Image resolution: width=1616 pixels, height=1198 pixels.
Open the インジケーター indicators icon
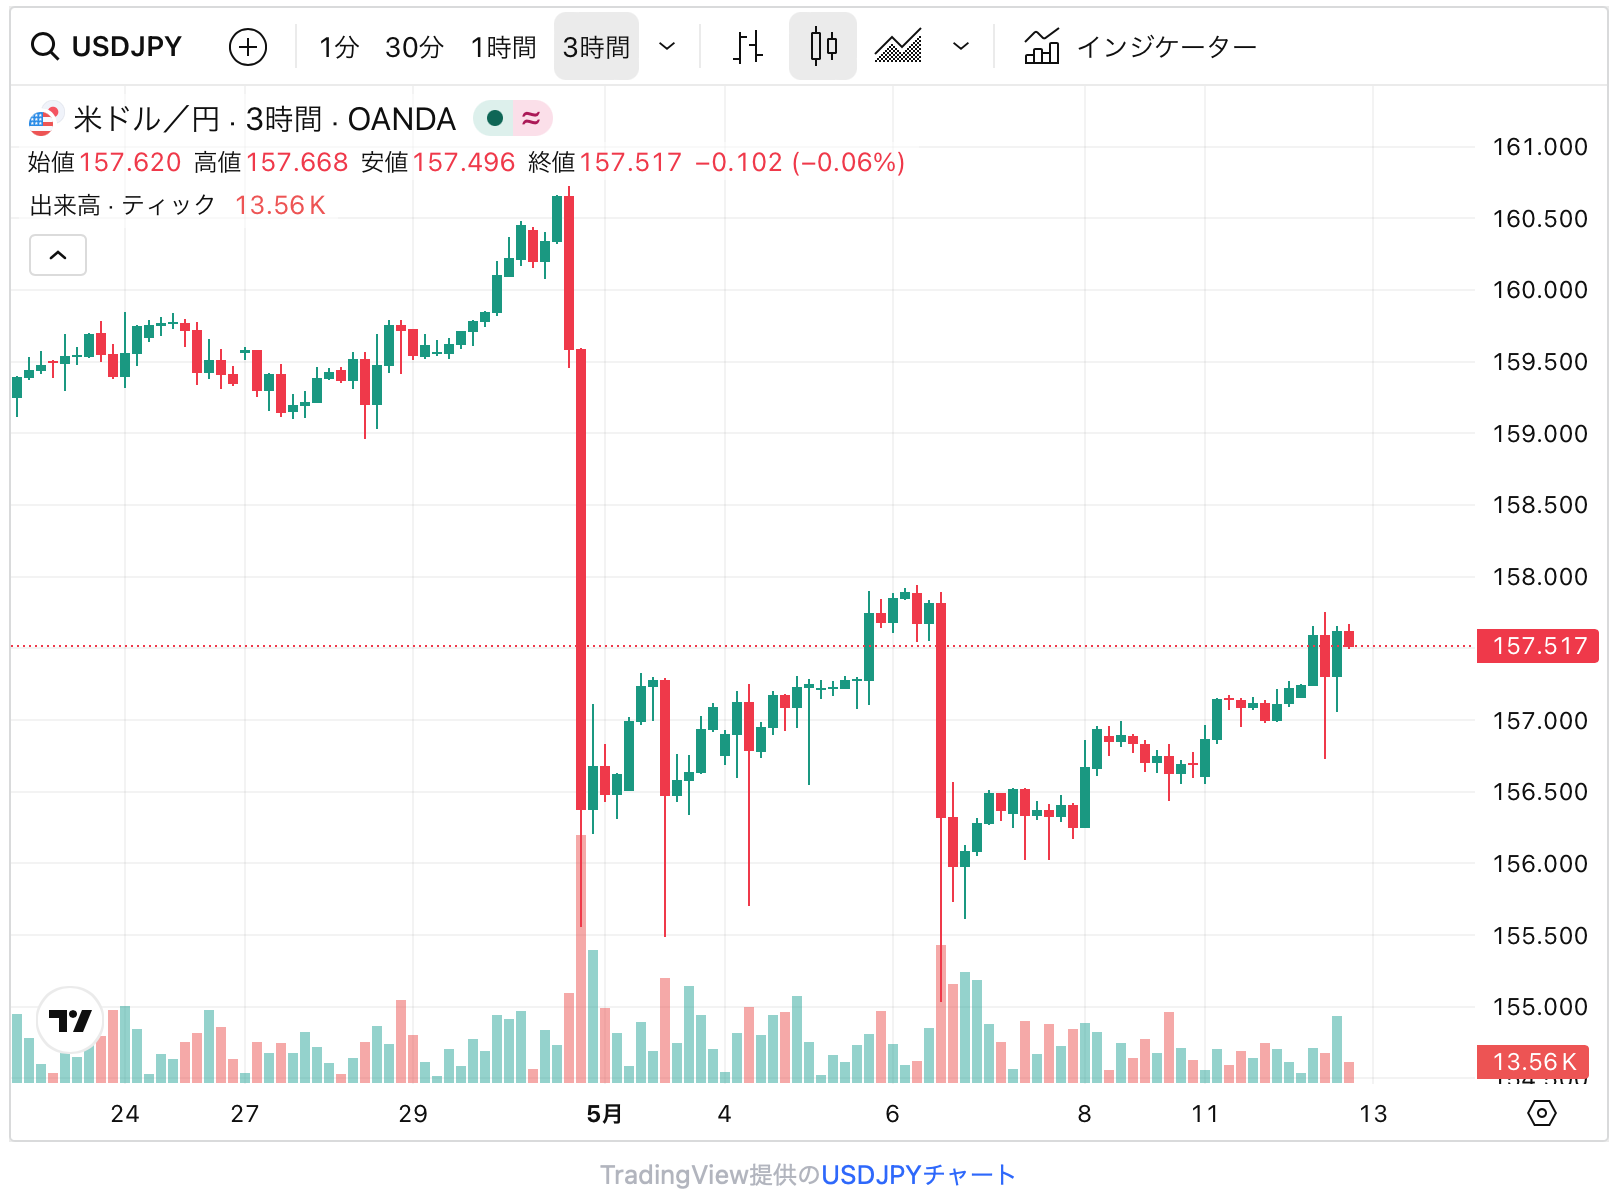[x=1042, y=46]
